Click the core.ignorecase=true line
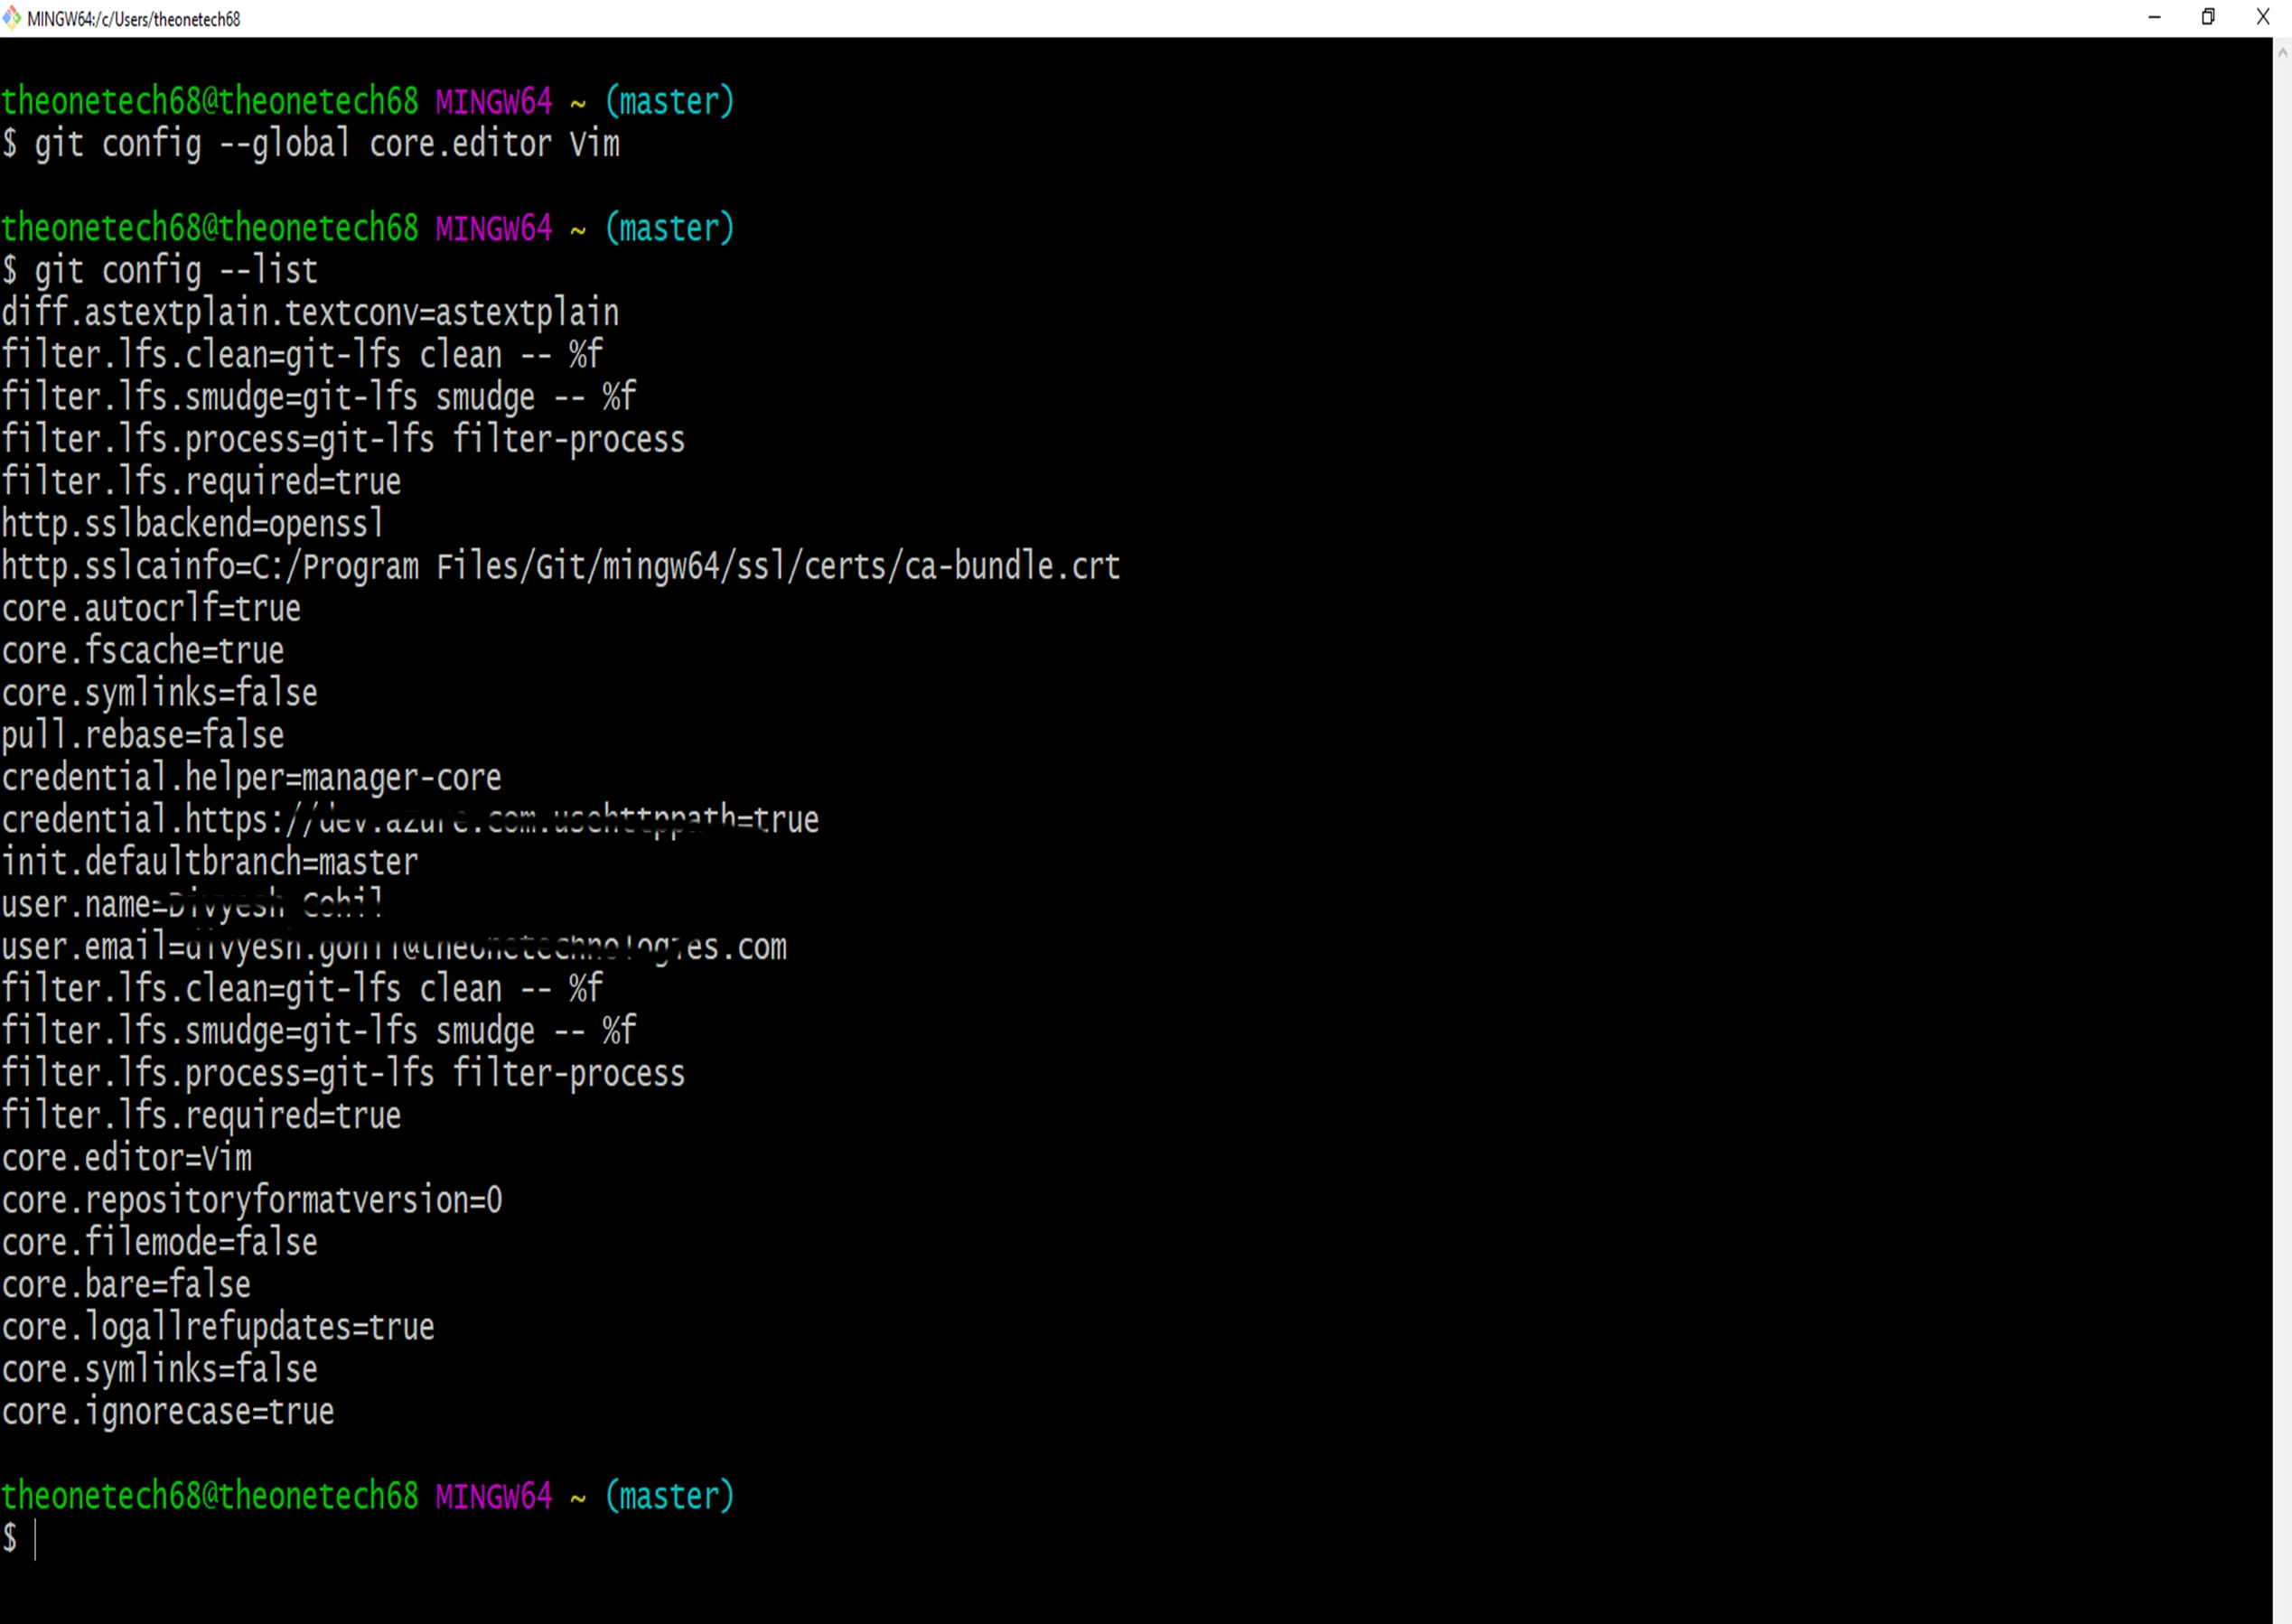2292x1624 pixels. [167, 1411]
